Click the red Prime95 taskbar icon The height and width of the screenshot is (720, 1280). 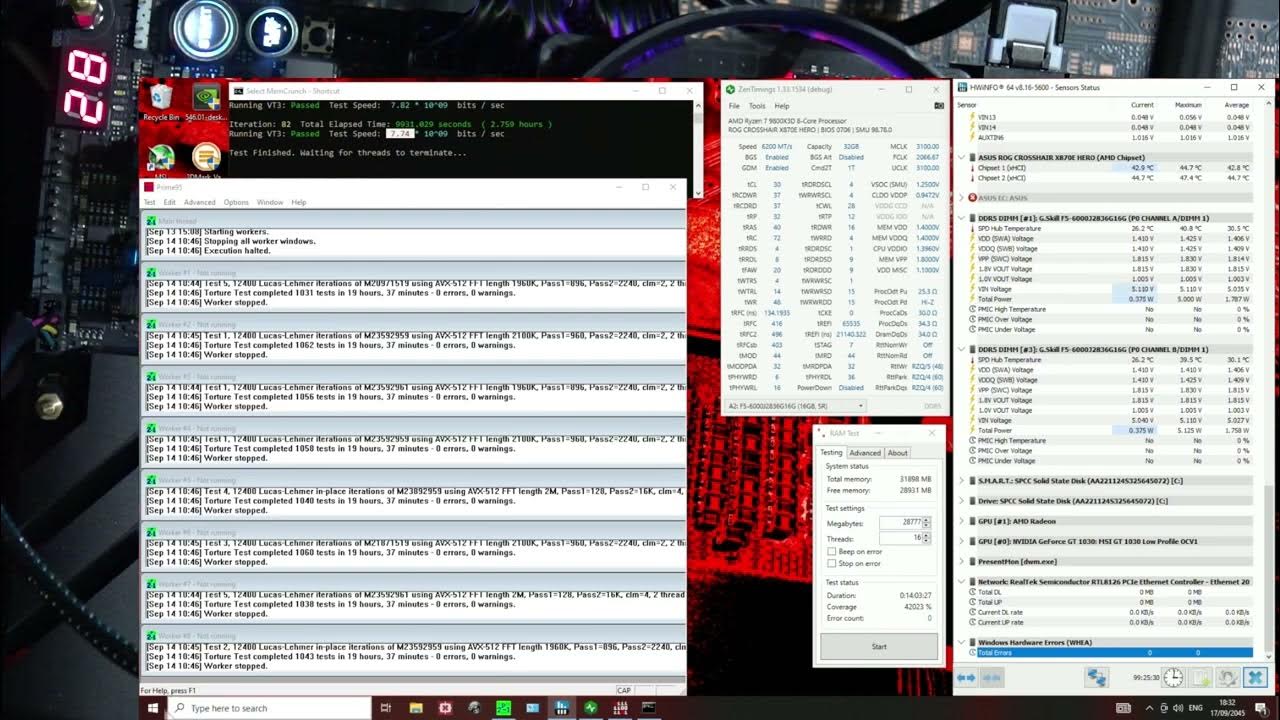pos(445,708)
